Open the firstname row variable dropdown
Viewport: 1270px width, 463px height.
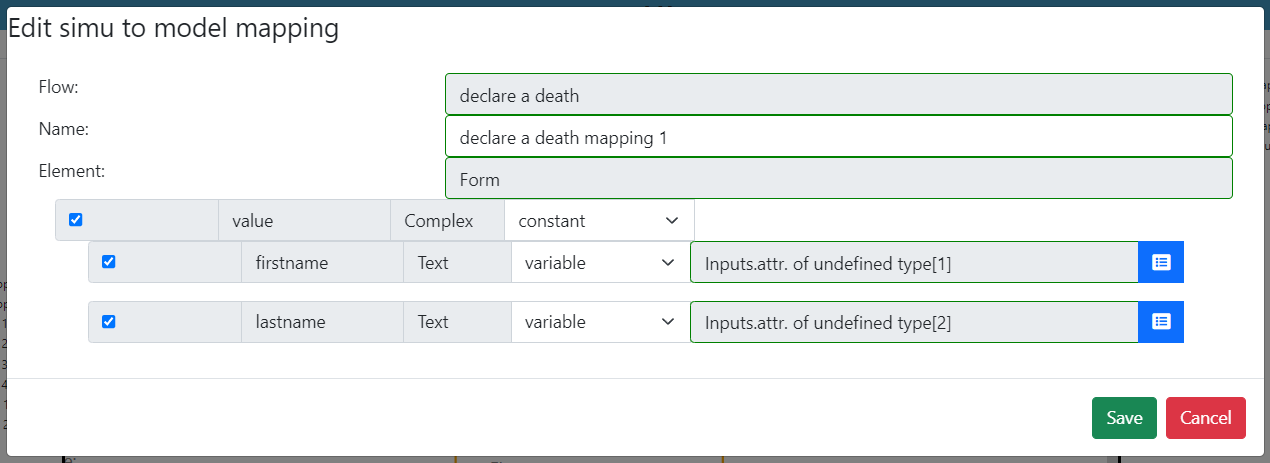pyautogui.click(x=601, y=262)
